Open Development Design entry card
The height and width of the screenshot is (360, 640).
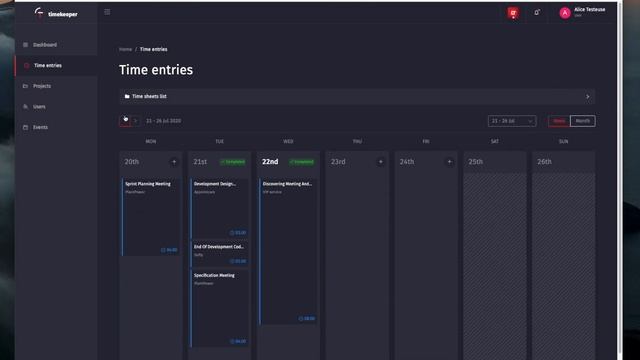coord(220,208)
